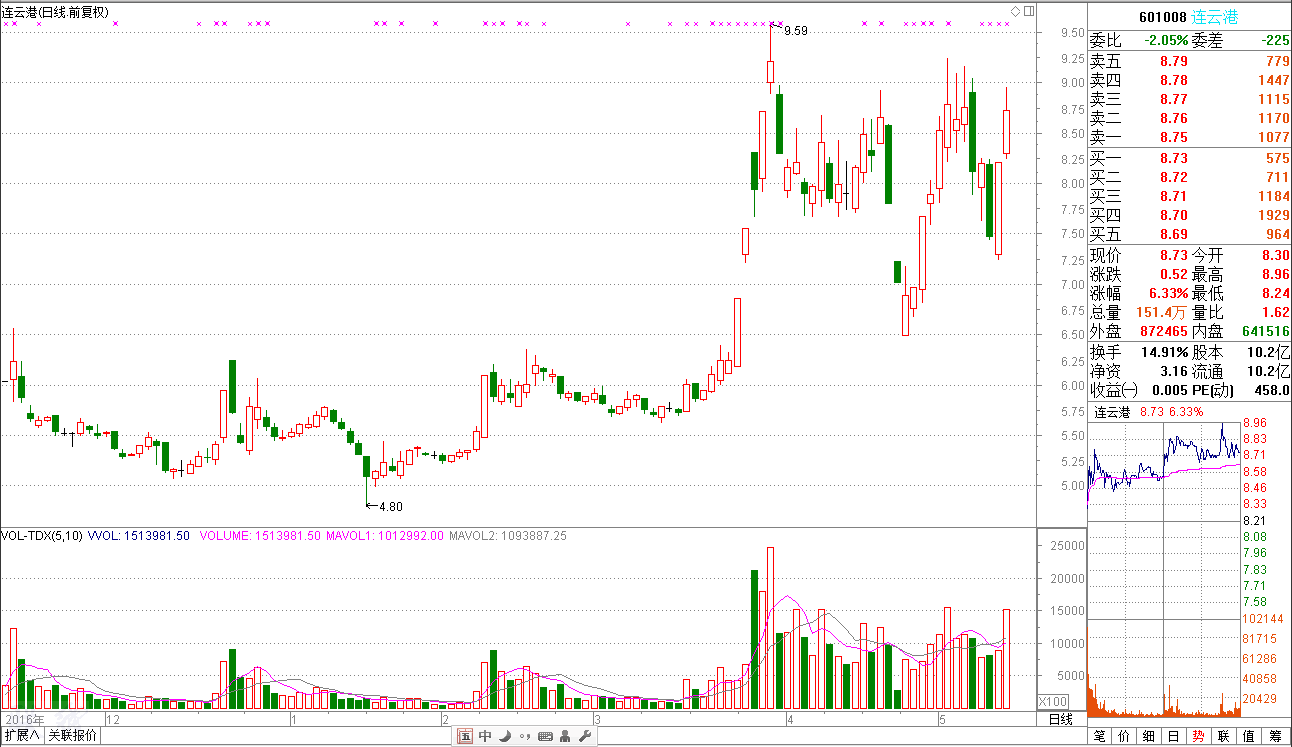Select the 价 tab in bottom right
The height and width of the screenshot is (747, 1292).
[x=1124, y=736]
